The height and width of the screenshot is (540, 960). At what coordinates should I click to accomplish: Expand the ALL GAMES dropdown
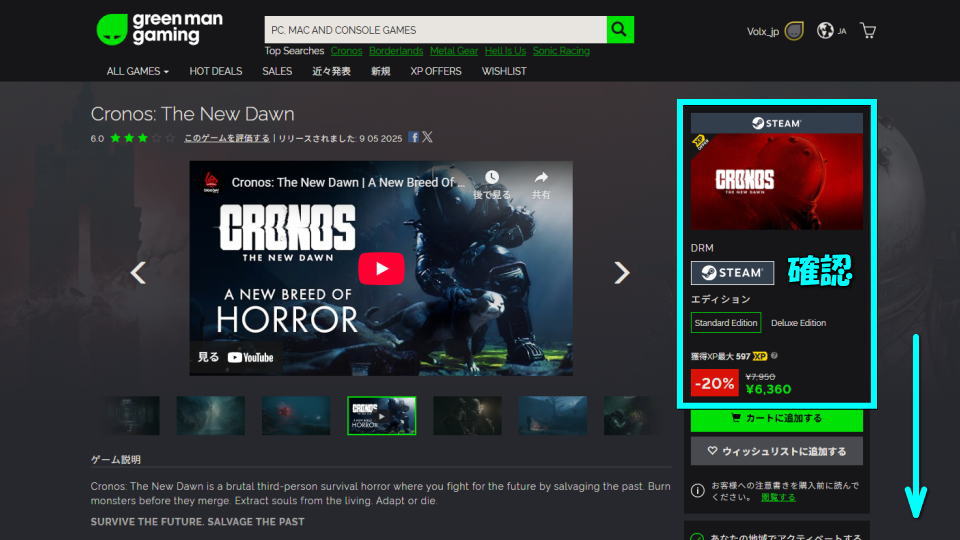tap(137, 71)
